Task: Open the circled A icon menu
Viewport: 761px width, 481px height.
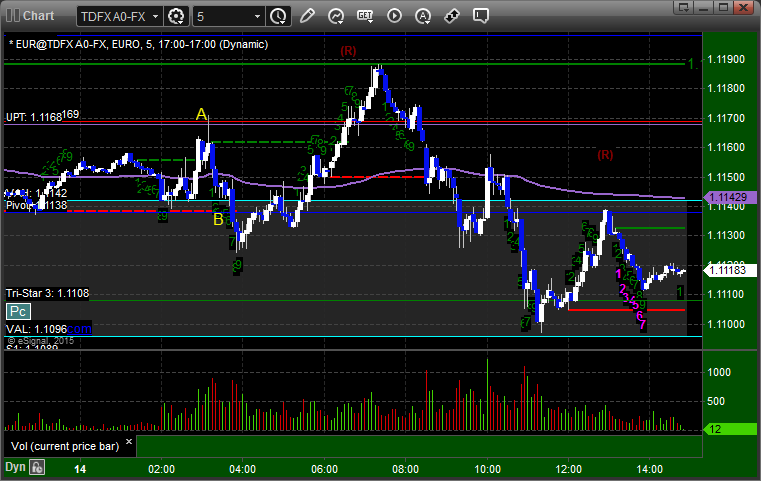Action: click(423, 16)
